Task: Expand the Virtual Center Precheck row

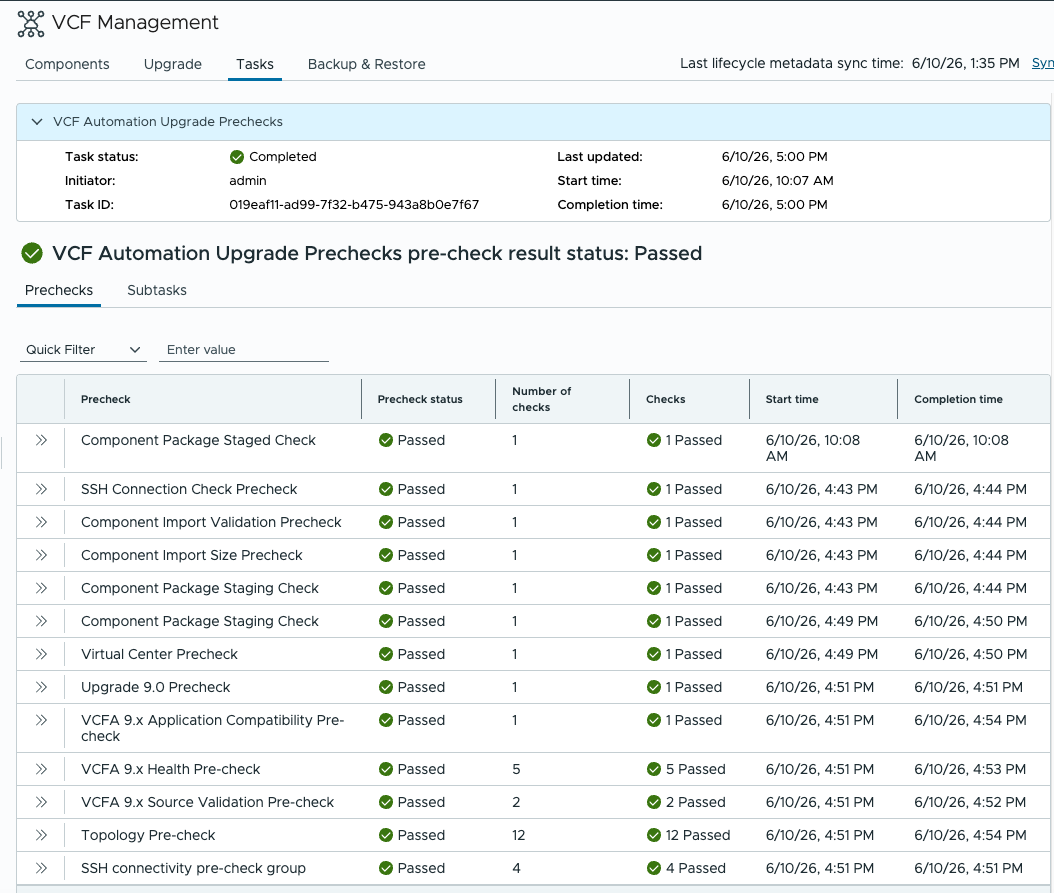Action: [41, 654]
